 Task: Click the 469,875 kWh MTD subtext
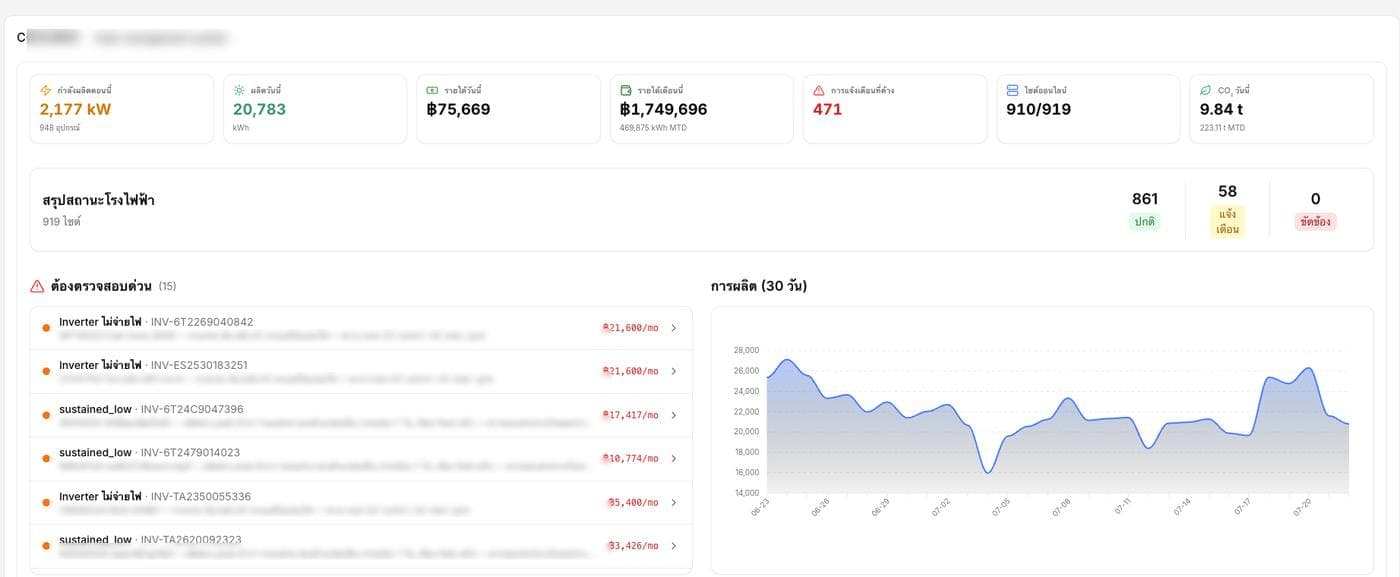point(651,128)
